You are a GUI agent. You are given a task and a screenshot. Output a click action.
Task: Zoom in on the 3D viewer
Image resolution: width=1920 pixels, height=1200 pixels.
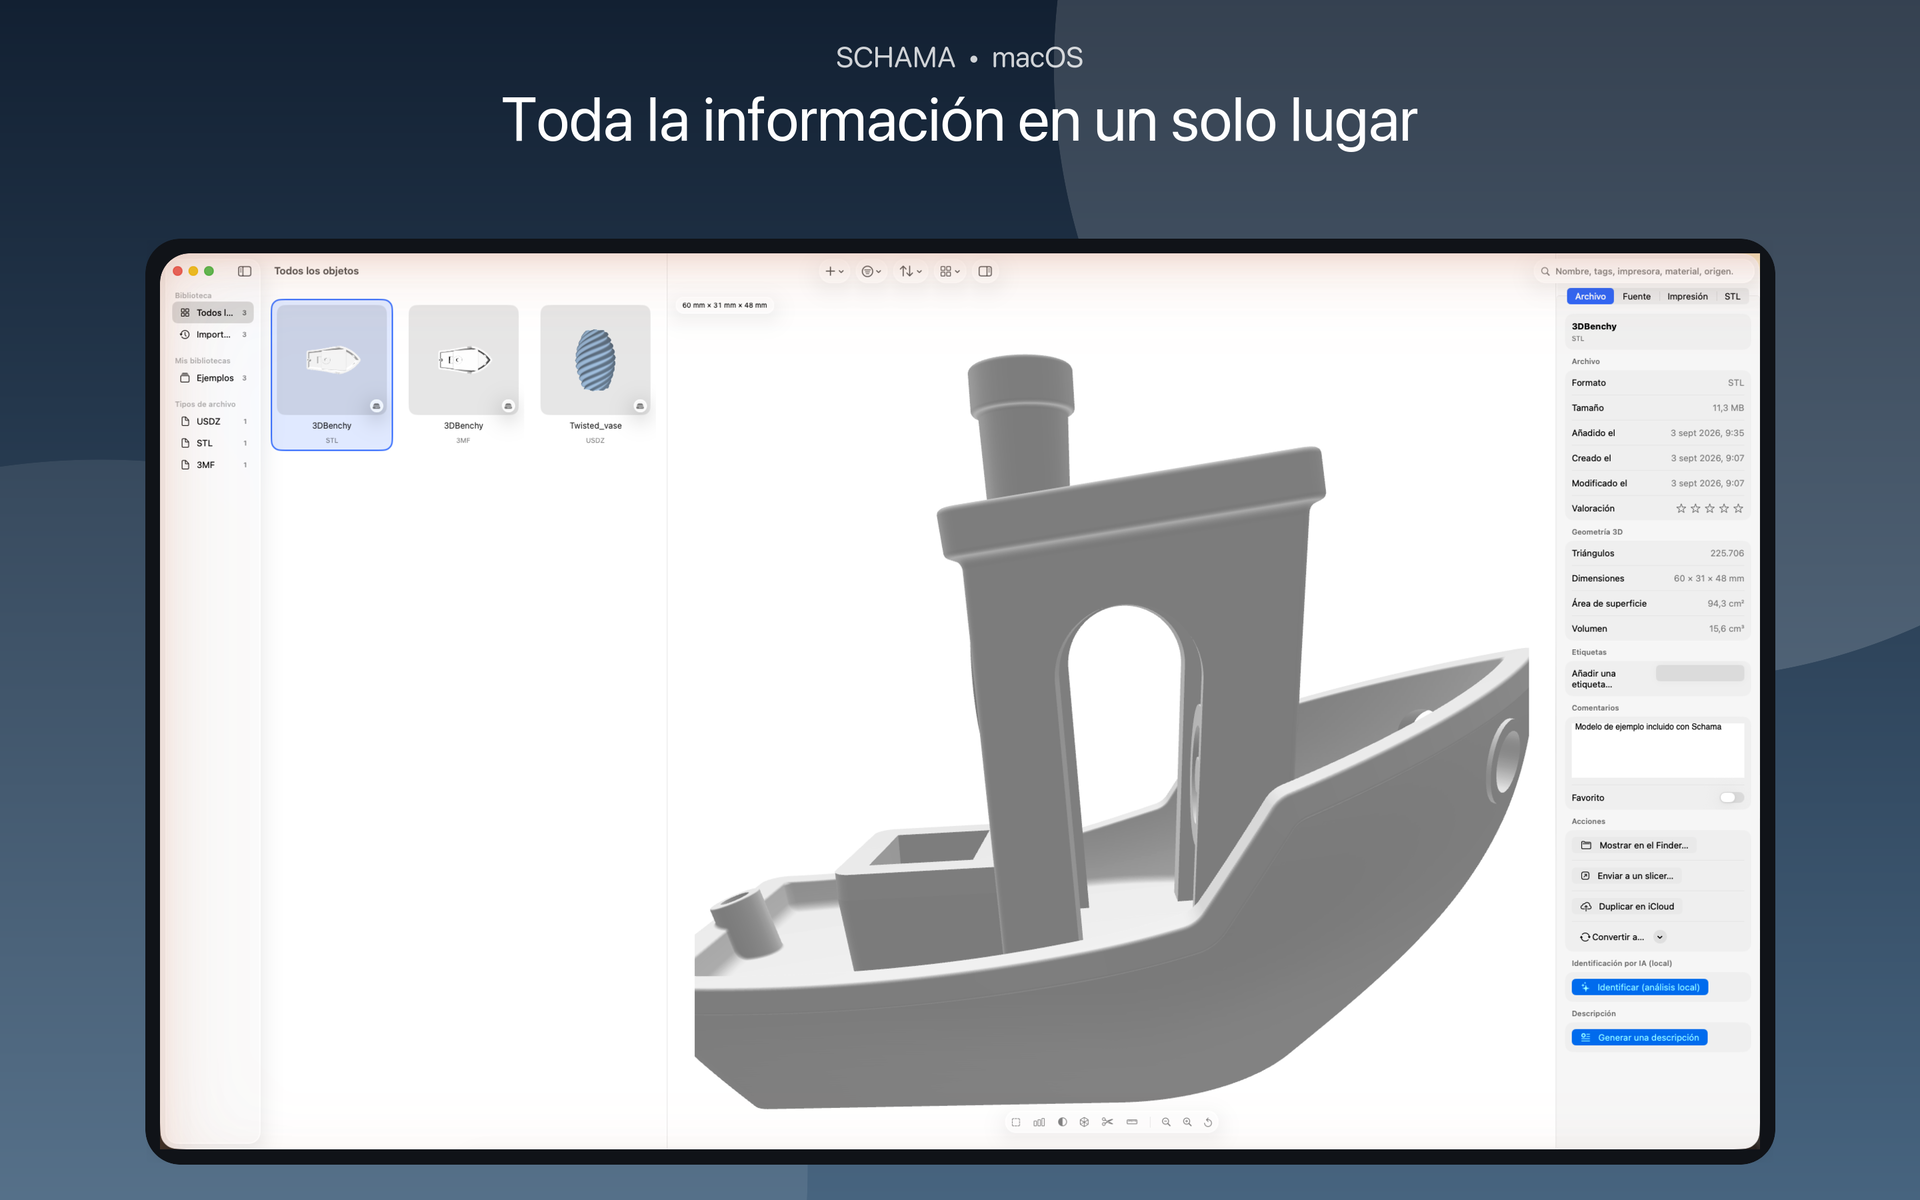tap(1187, 1122)
